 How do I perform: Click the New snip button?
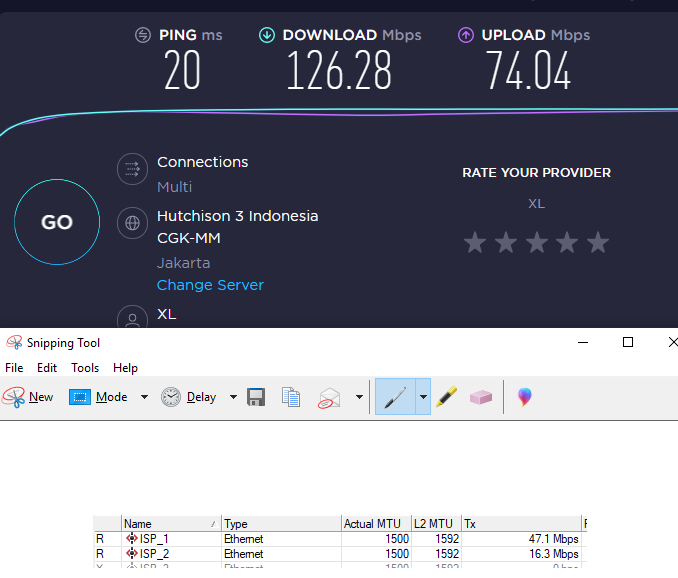pos(28,397)
